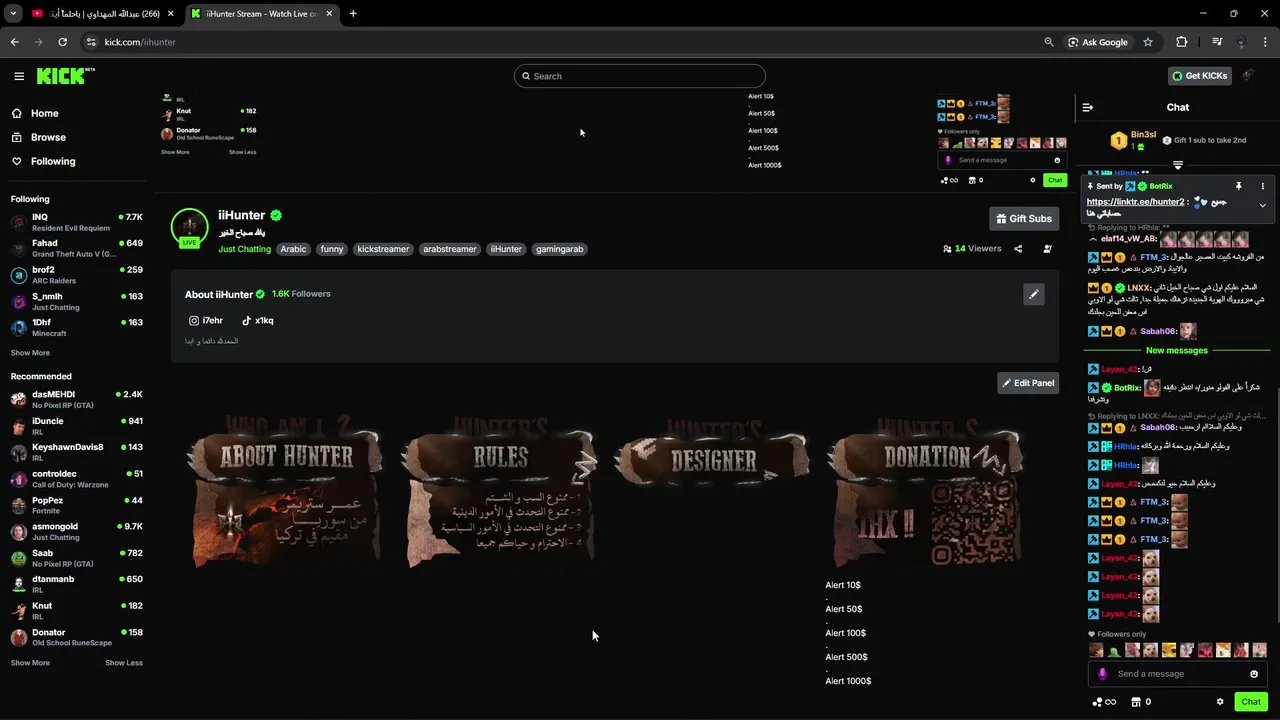
Task: Click the Arabic tag
Action: pyautogui.click(x=293, y=249)
